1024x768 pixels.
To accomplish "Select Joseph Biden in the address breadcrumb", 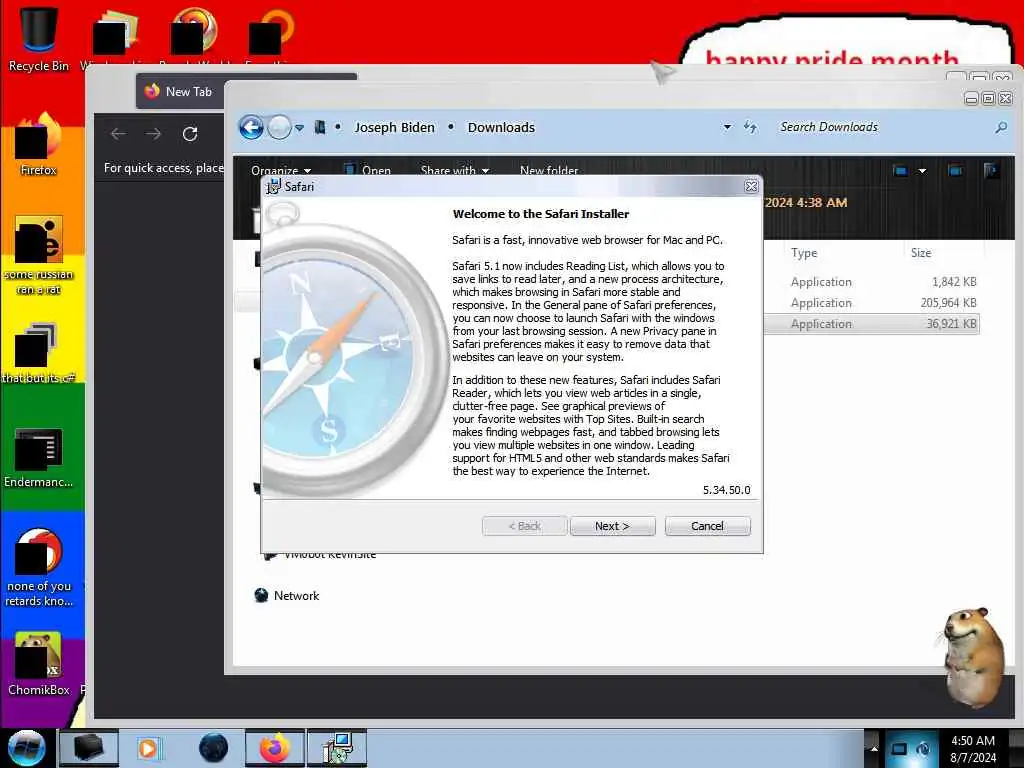I will pyautogui.click(x=394, y=127).
